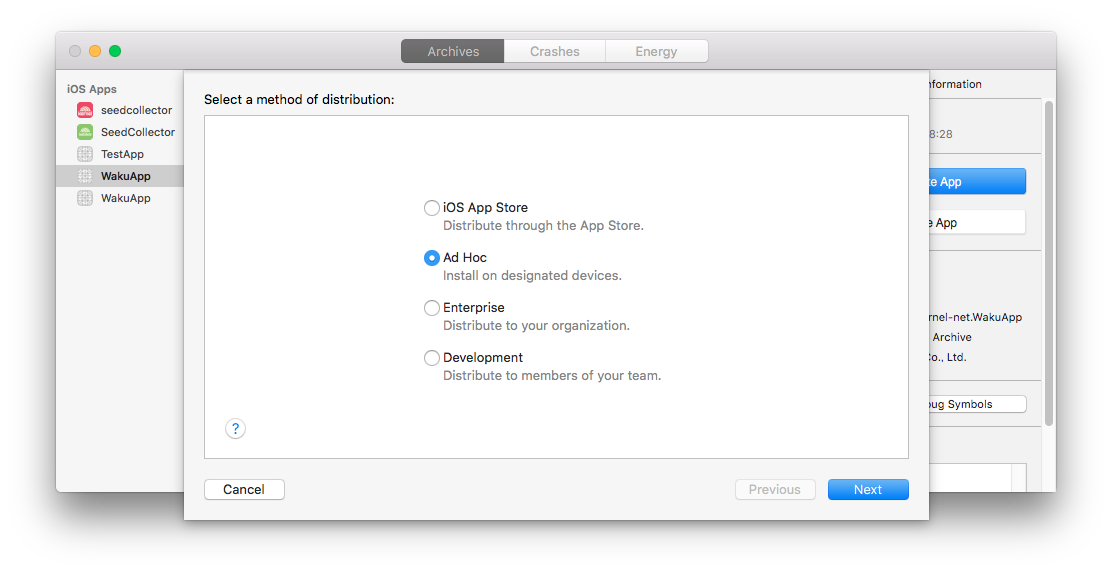Choose the iOS App Store distribution option
1112x572 pixels.
coord(432,208)
